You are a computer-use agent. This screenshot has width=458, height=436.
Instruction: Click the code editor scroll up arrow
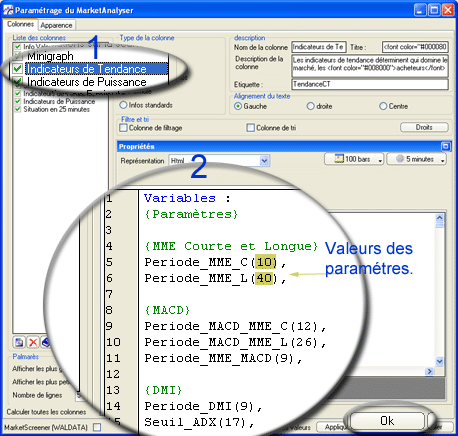pyautogui.click(x=440, y=218)
